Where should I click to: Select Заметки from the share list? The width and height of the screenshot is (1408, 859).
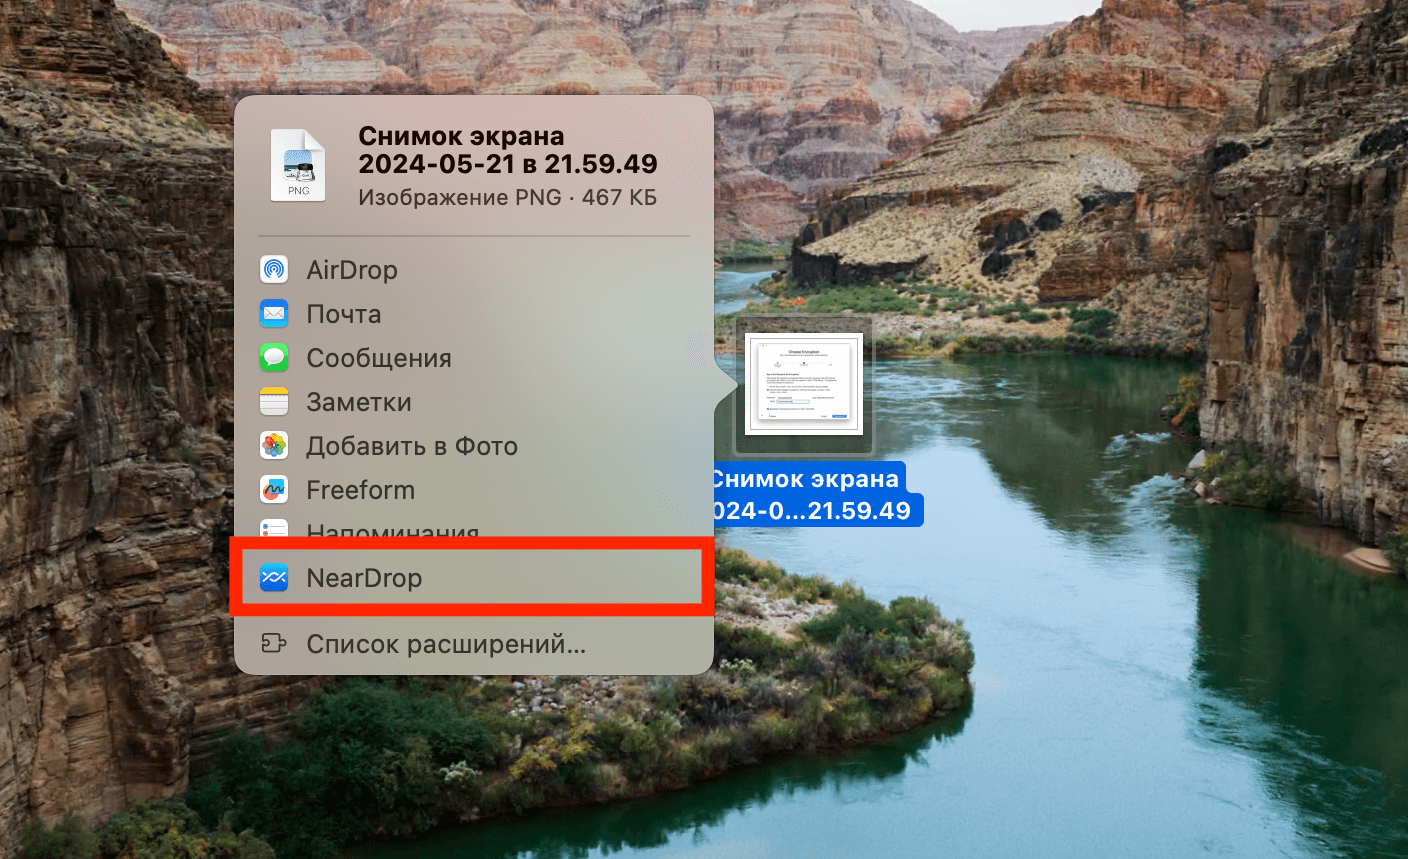(358, 402)
